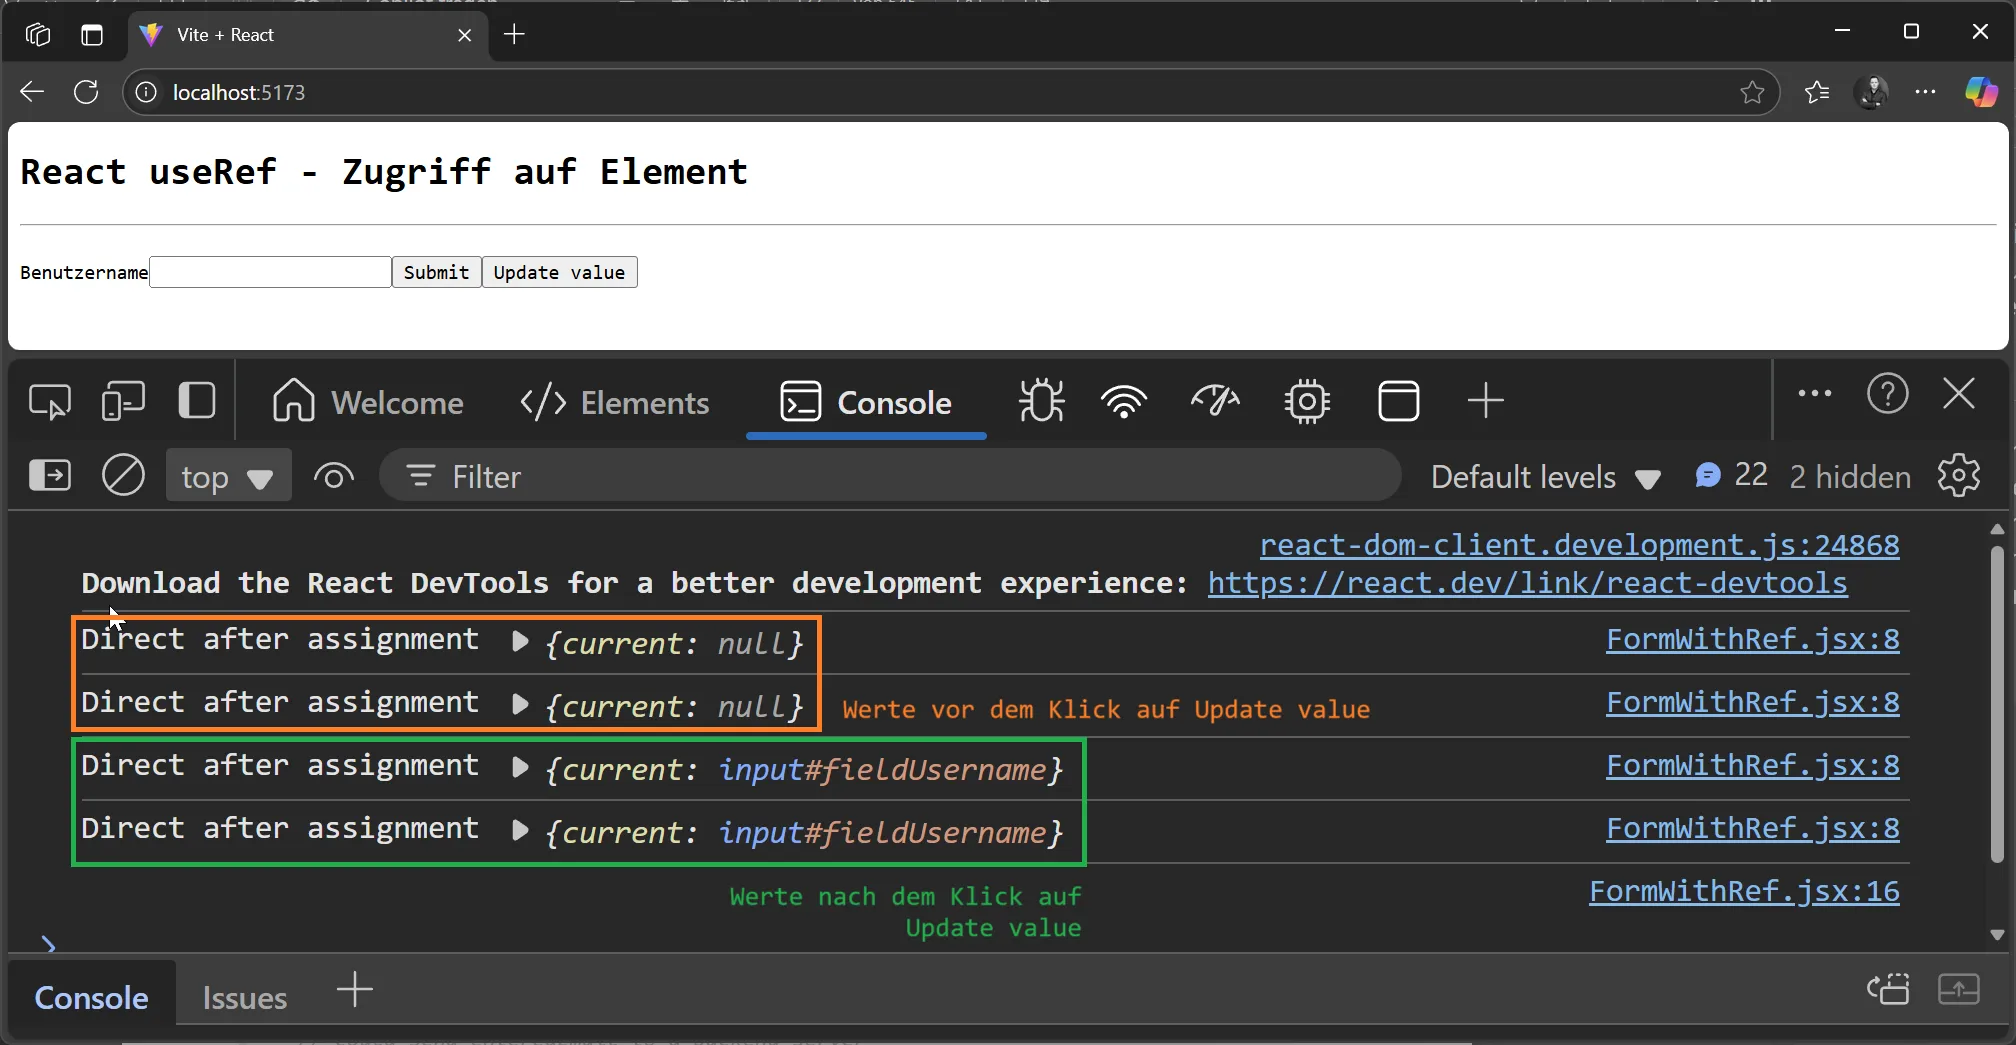2016x1045 pixels.
Task: Click the Update value button
Action: click(x=559, y=272)
